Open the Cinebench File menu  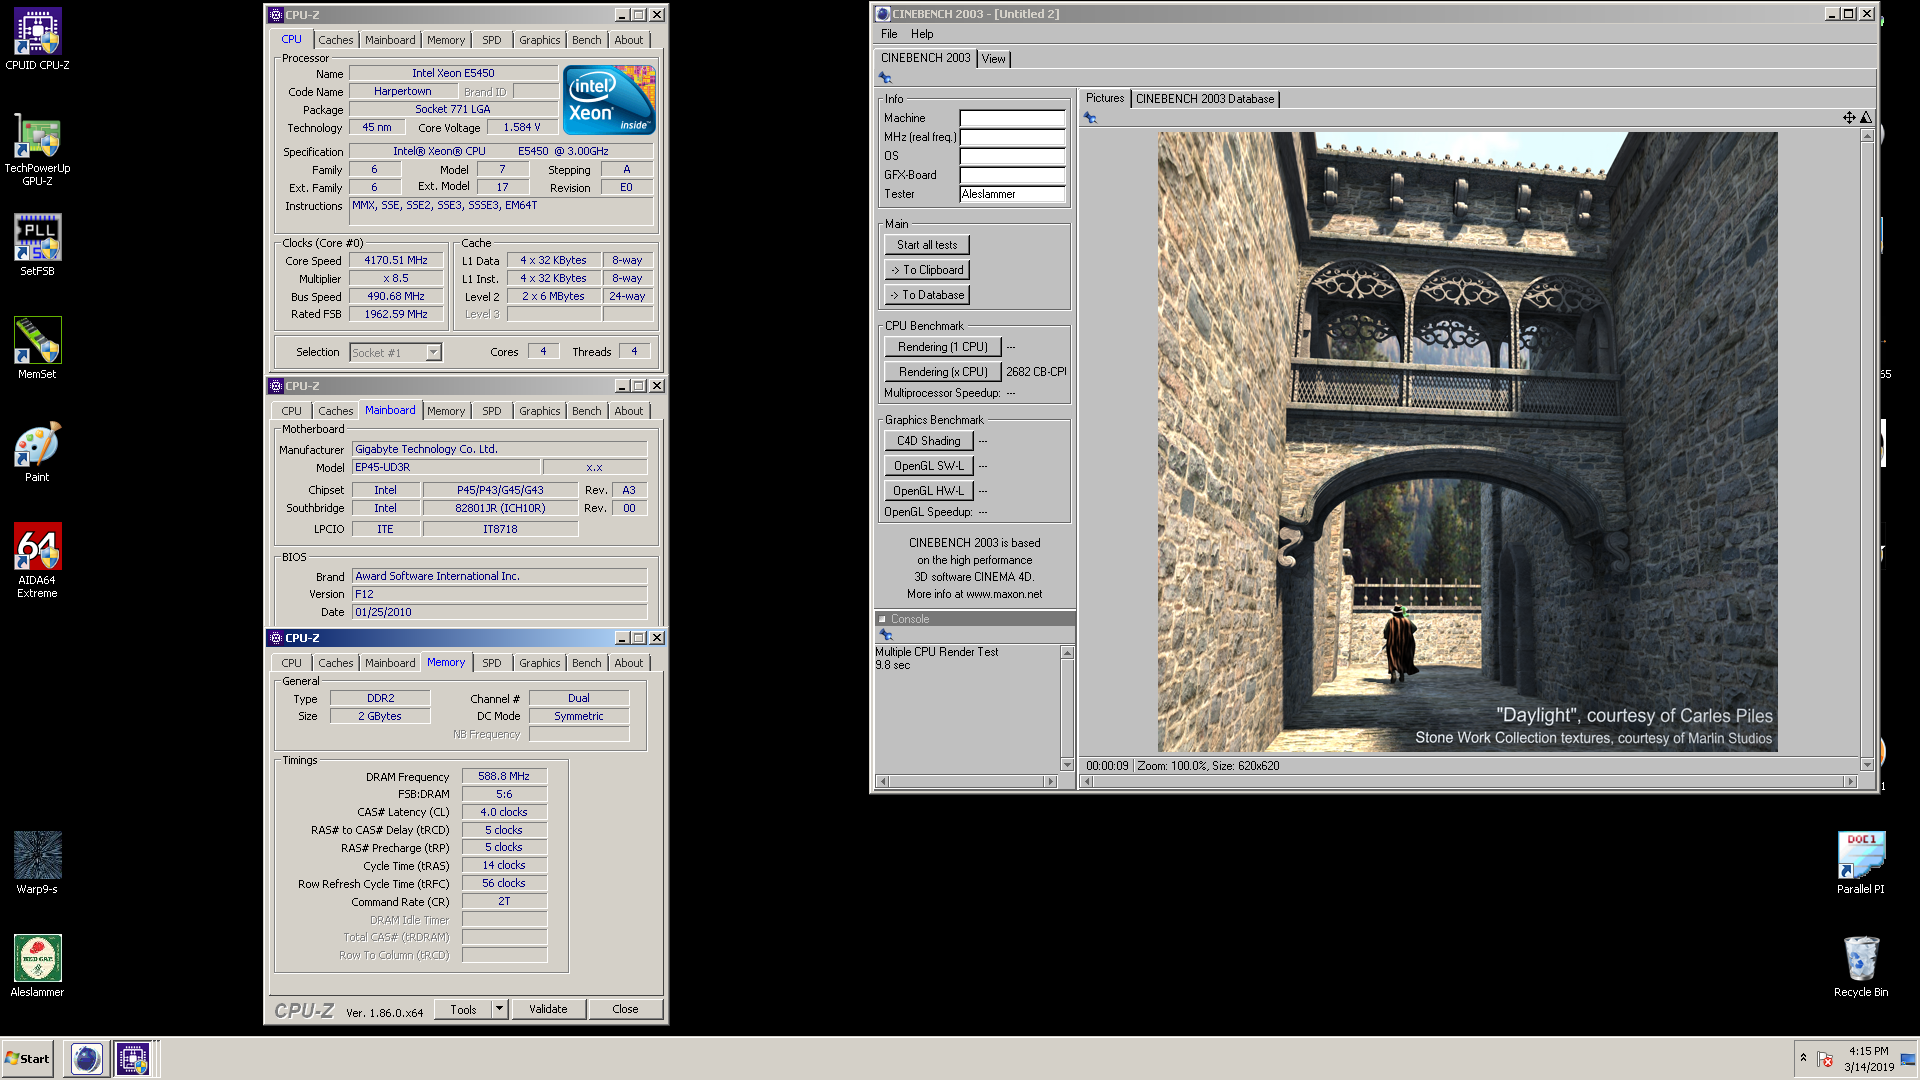coord(889,34)
